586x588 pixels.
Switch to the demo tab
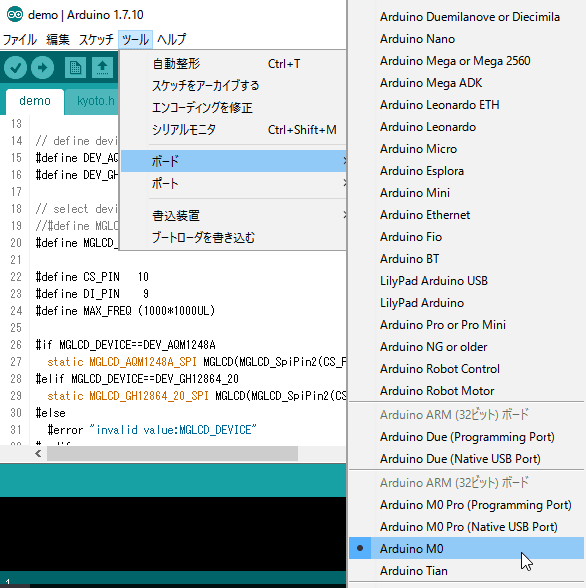(35, 101)
